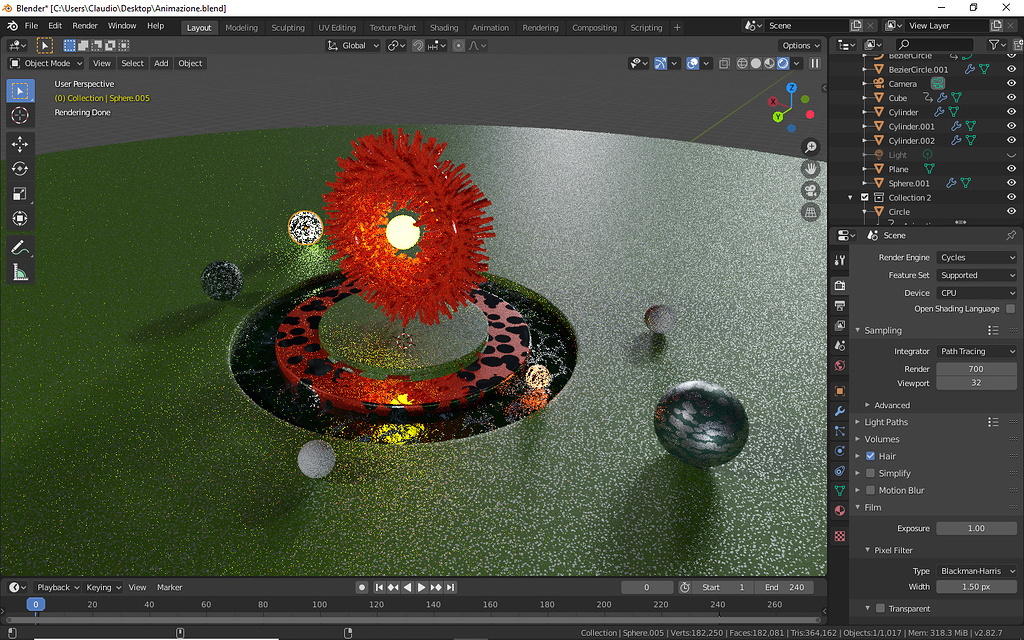
Task: Choose the Rotate tool
Action: tap(20, 168)
